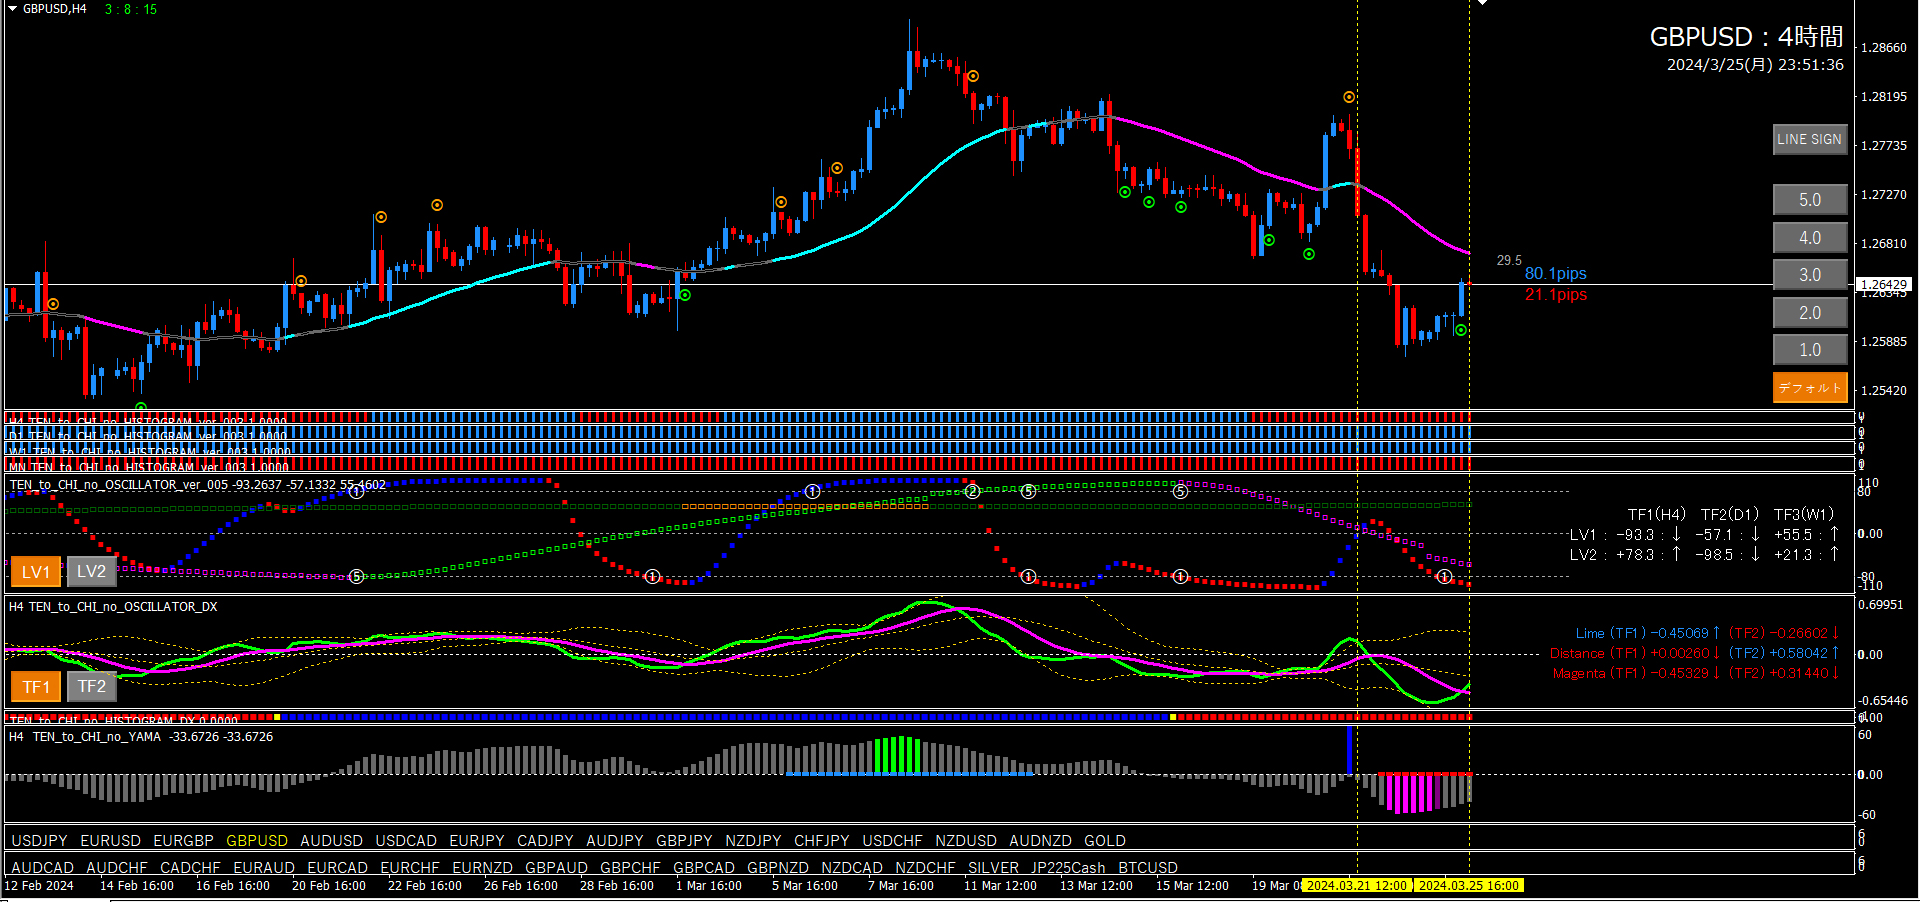Screen dimensions: 1920x902
Task: Click the GBPCAD symbol link
Action: tap(704, 868)
